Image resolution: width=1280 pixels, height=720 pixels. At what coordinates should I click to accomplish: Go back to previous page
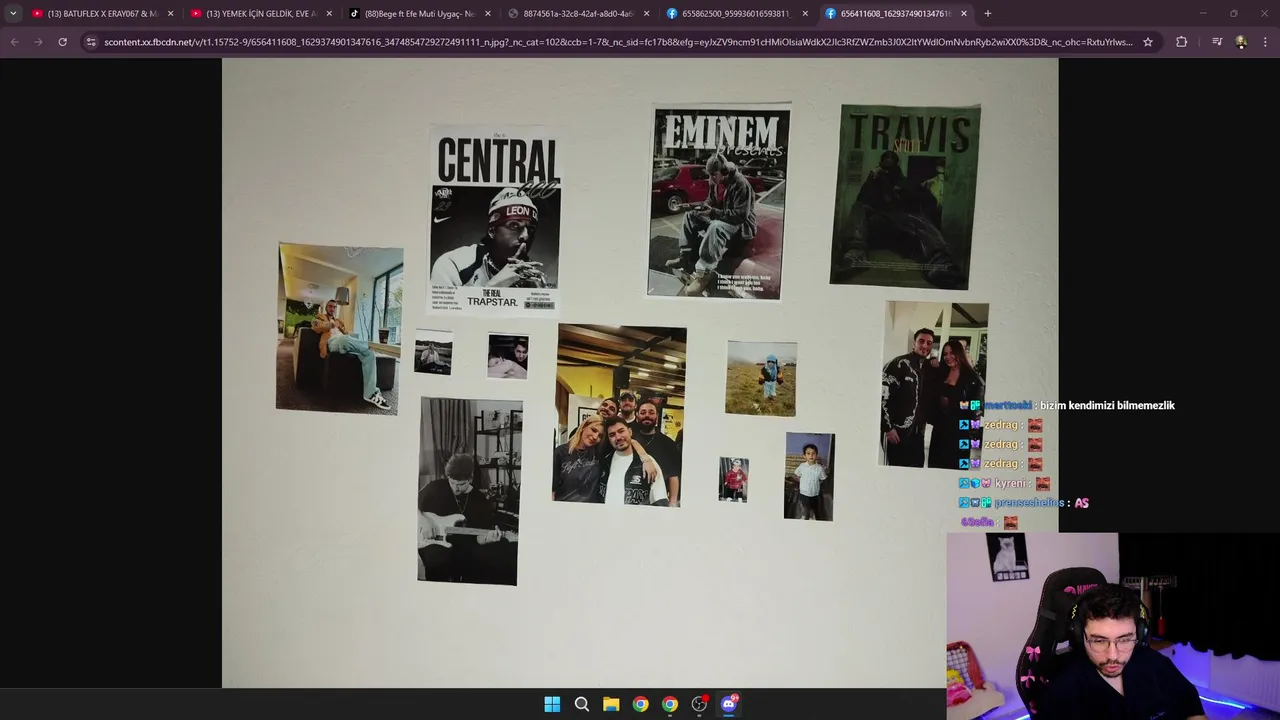(x=14, y=42)
